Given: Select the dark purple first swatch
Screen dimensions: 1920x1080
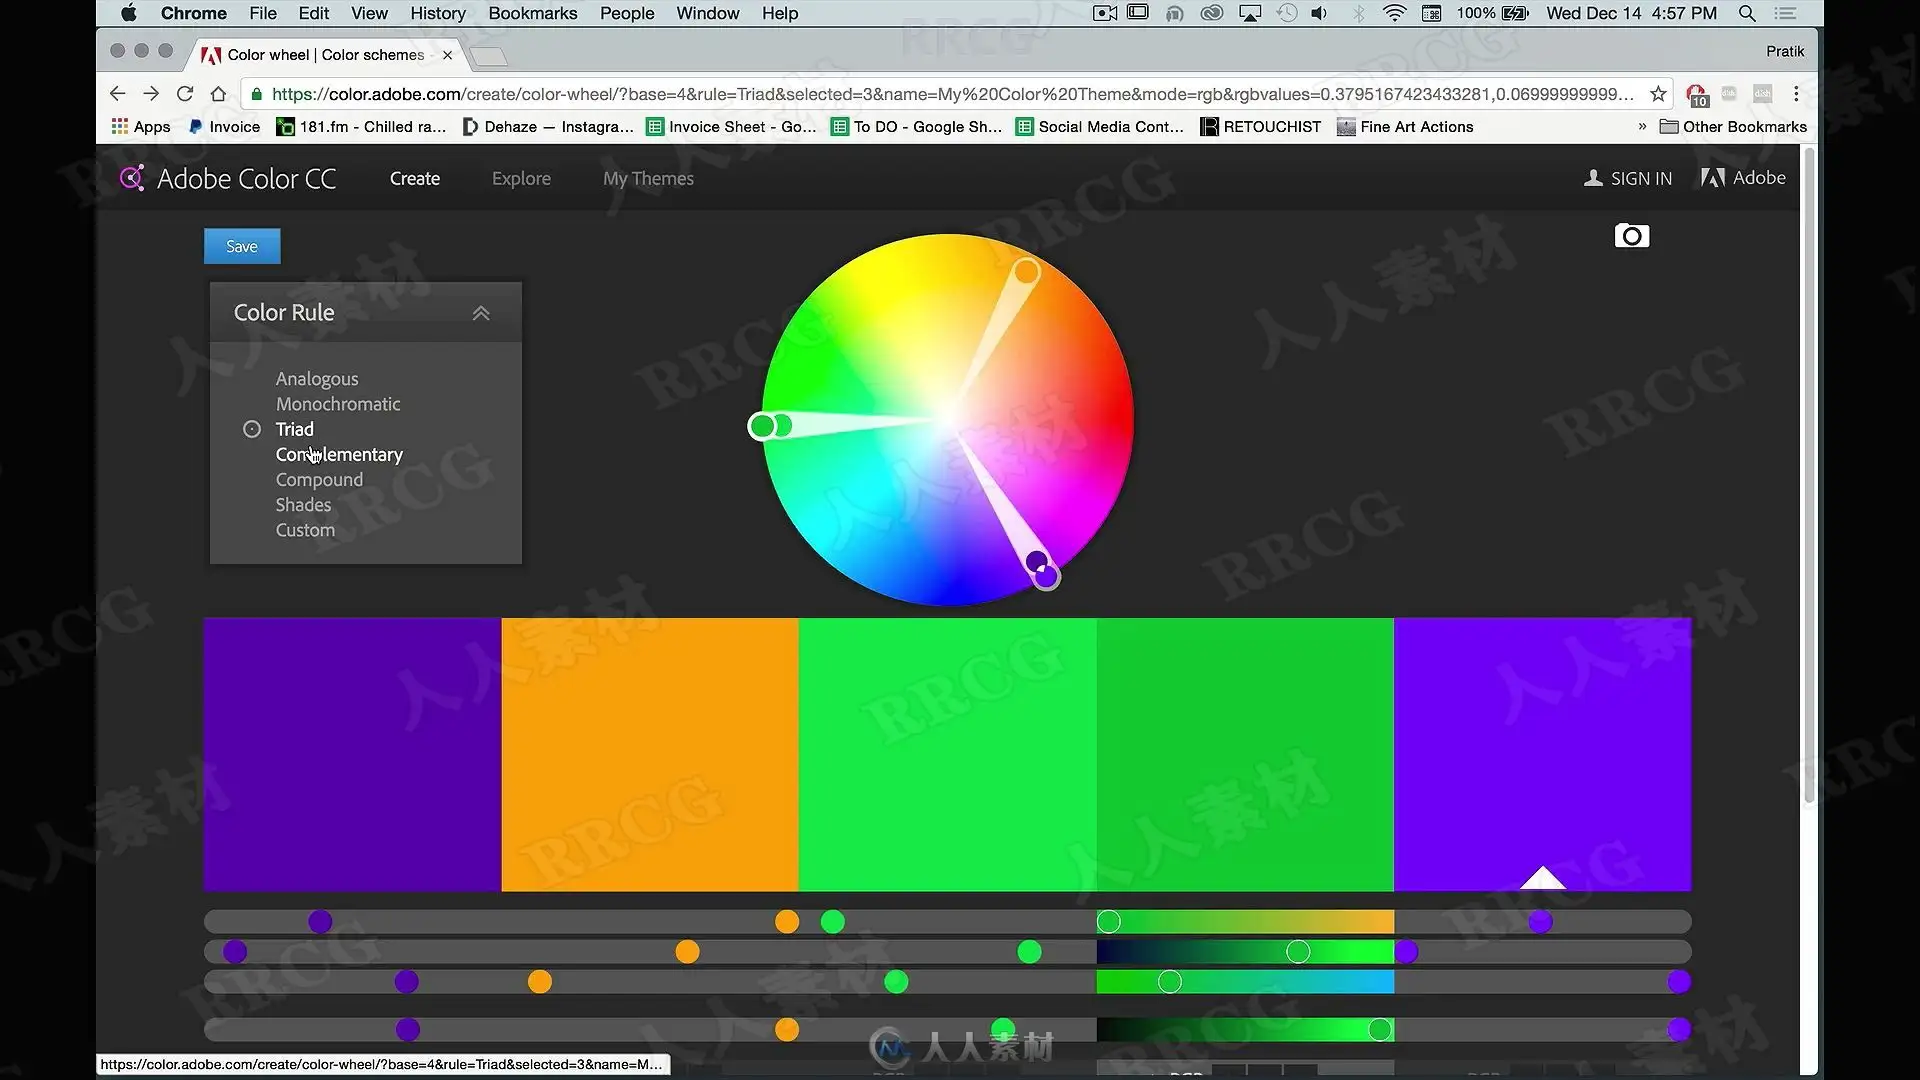Looking at the screenshot, I should coord(352,754).
